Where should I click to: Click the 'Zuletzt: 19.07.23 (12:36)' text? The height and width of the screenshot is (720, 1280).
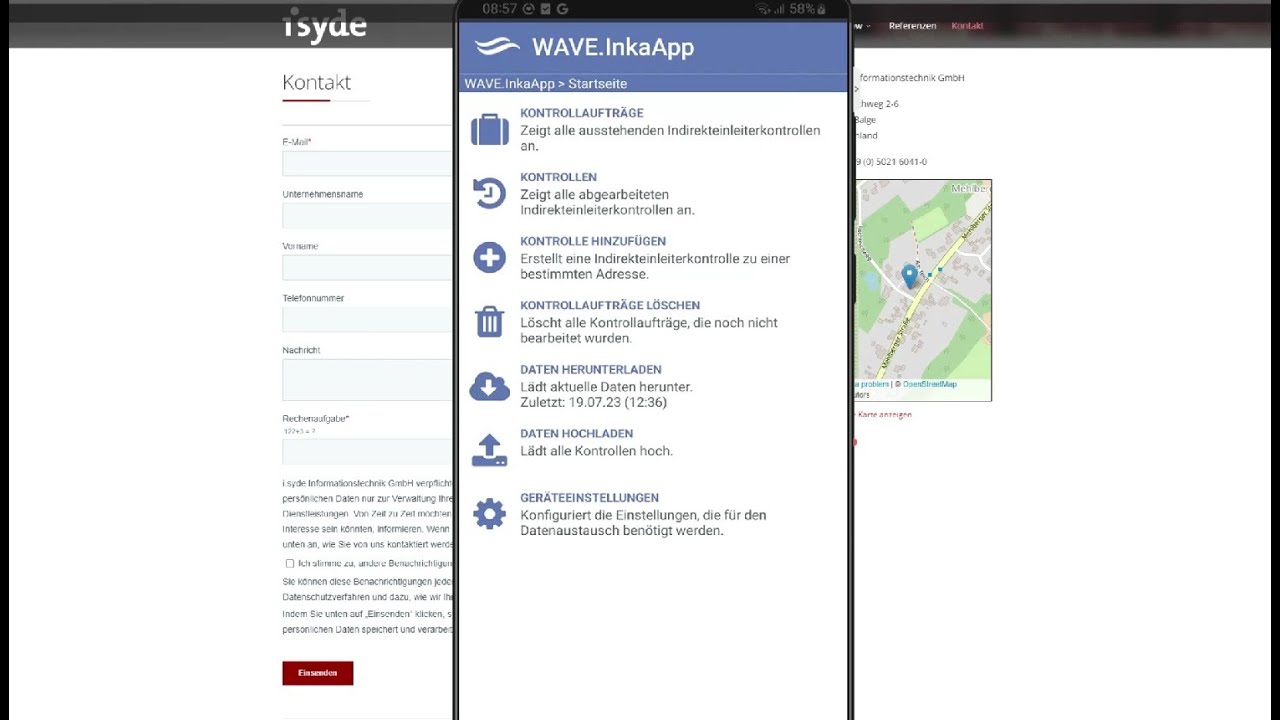(x=593, y=402)
